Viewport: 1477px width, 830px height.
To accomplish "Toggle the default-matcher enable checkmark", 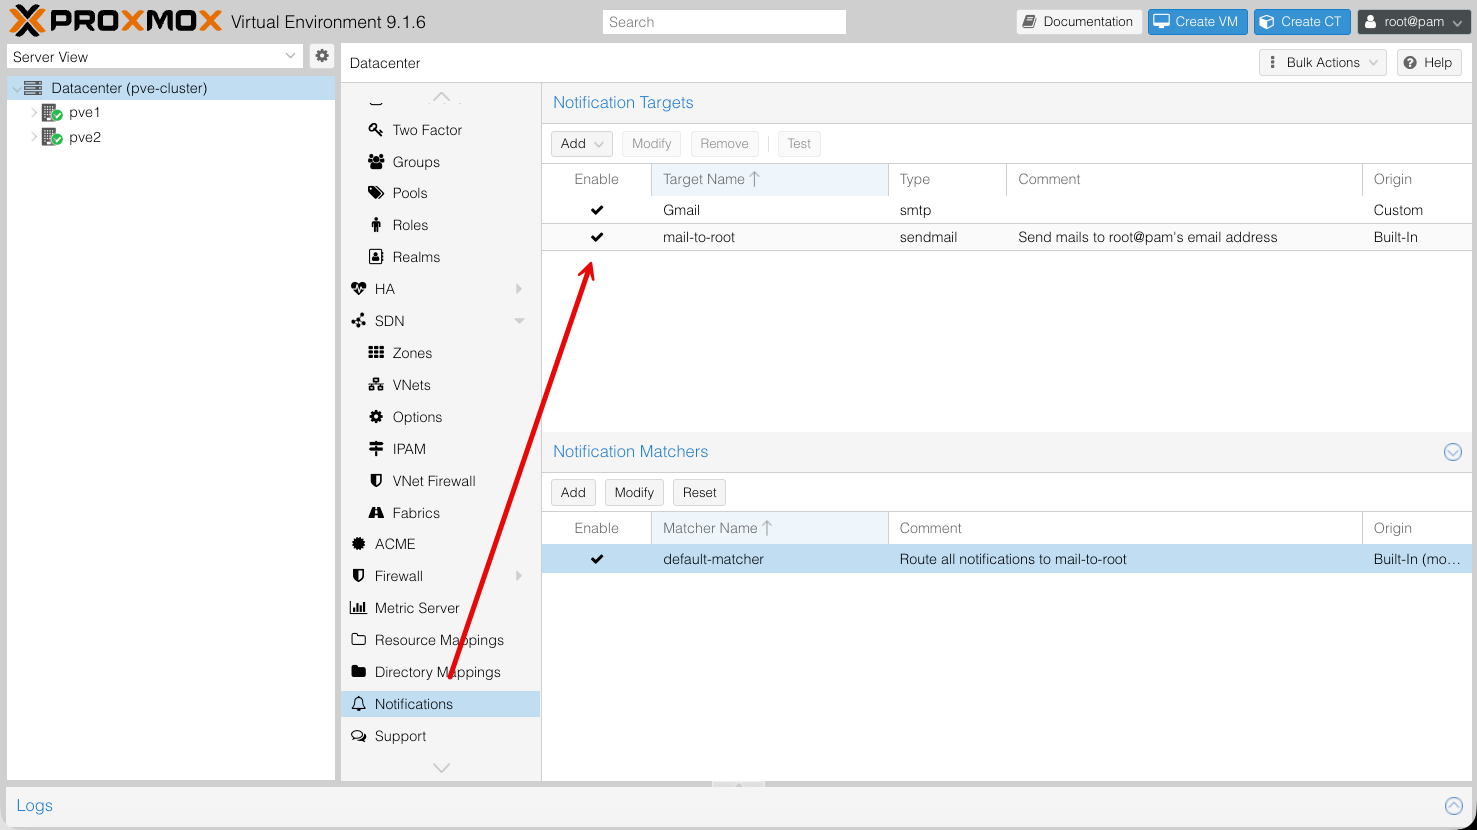I will (597, 559).
